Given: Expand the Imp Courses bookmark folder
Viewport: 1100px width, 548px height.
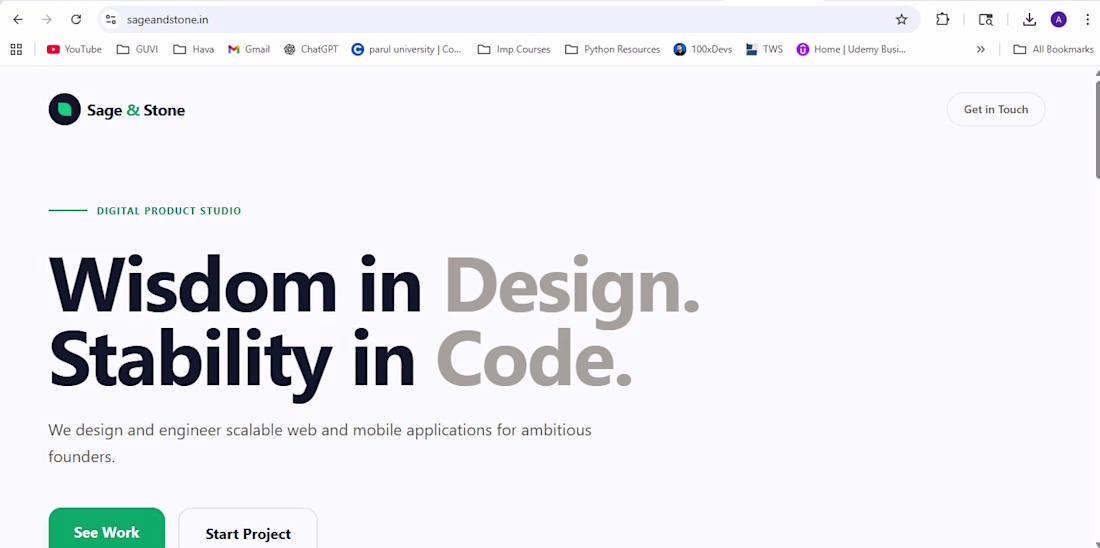Looking at the screenshot, I should point(514,49).
